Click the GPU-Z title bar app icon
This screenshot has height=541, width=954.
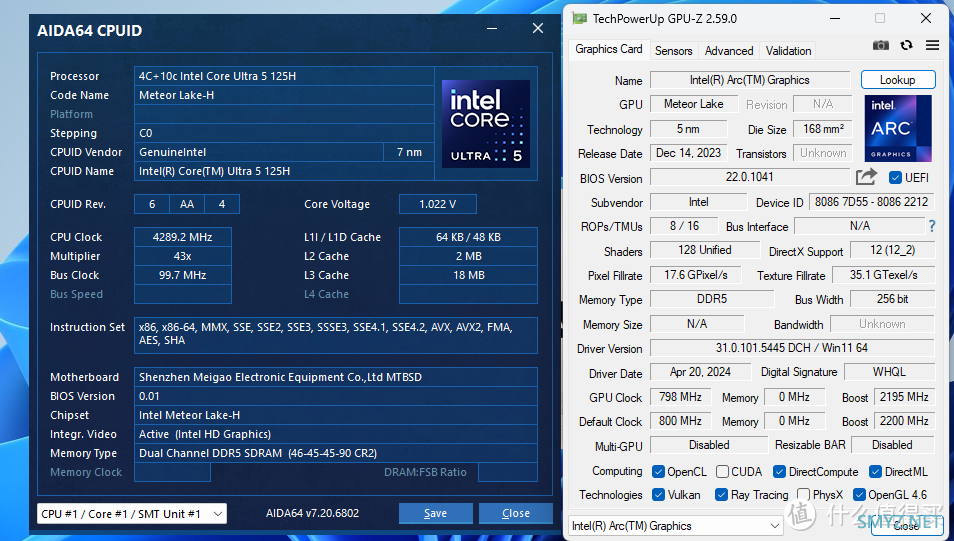[580, 19]
